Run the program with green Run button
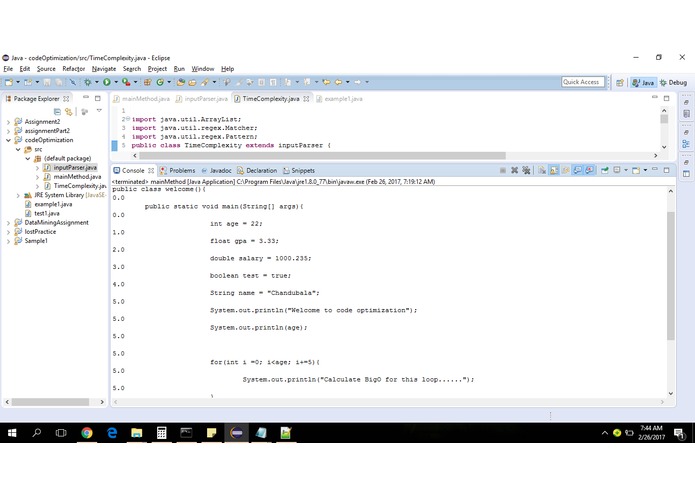695x494 pixels. tap(107, 82)
